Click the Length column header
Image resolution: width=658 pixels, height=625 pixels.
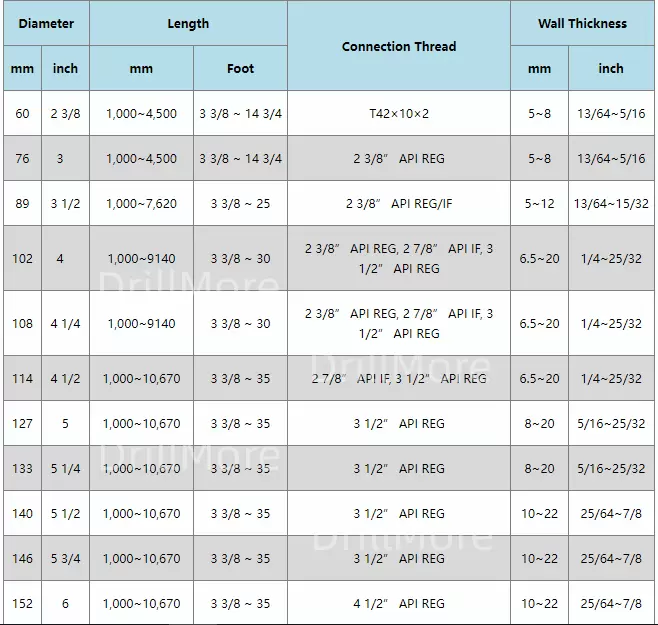pos(188,23)
